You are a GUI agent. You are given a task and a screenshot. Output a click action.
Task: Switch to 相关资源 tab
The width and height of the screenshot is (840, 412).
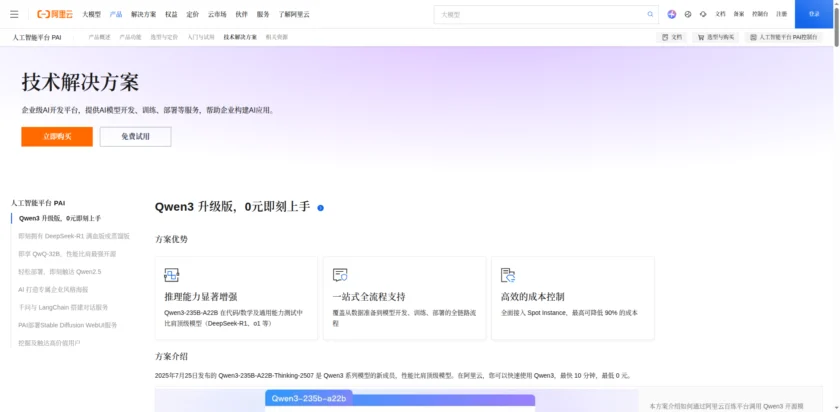click(x=276, y=38)
